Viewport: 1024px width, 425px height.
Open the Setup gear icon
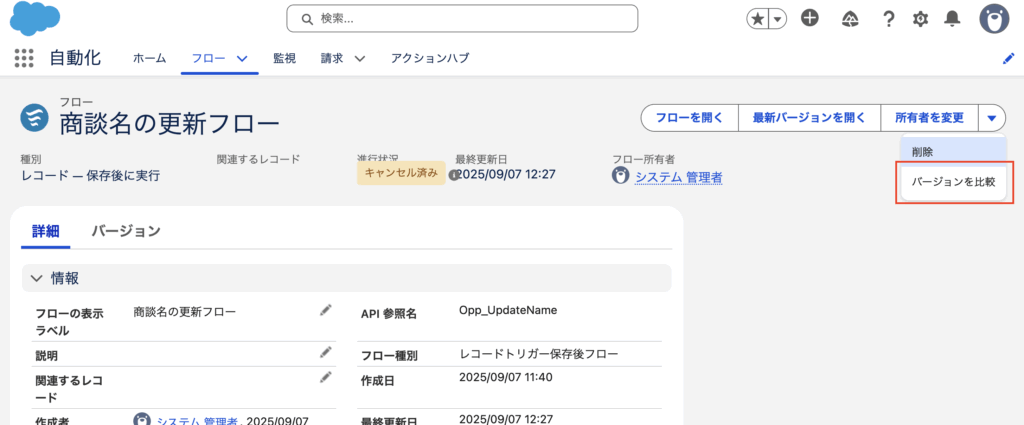pos(920,19)
